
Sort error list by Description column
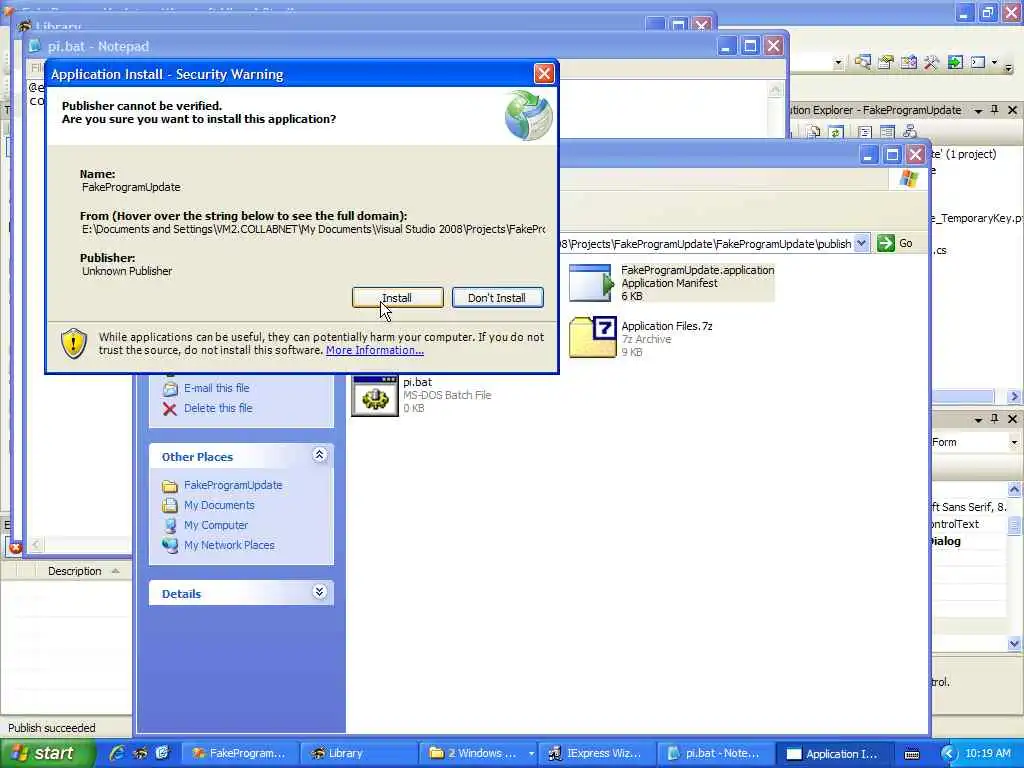[74, 571]
